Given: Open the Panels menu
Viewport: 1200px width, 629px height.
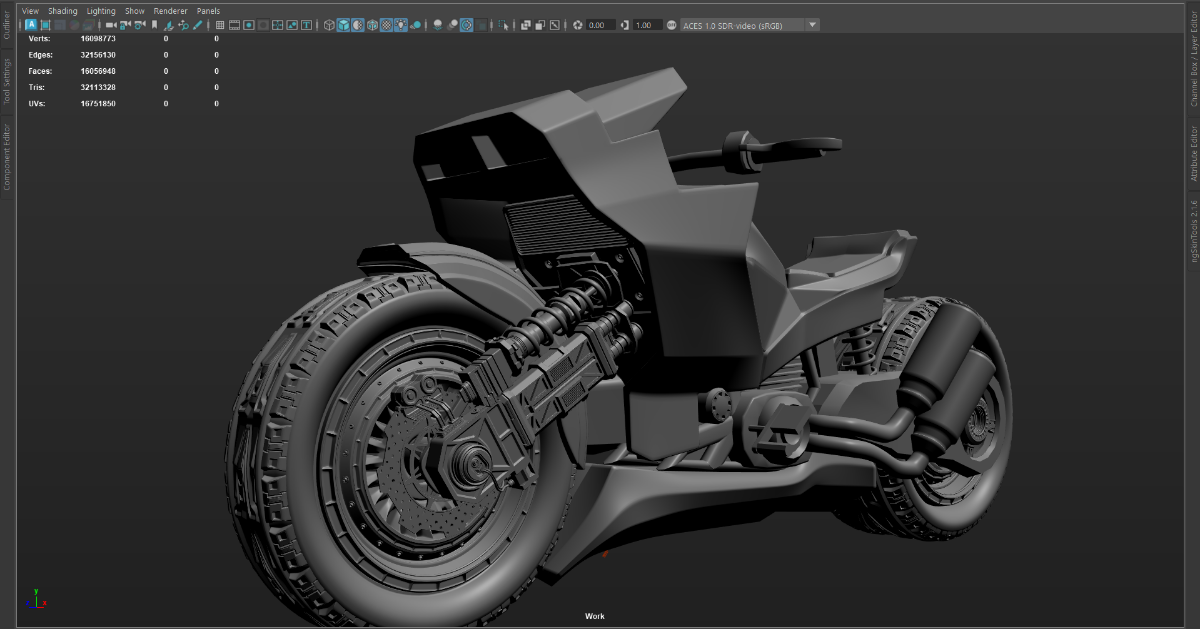Looking at the screenshot, I should pos(208,11).
